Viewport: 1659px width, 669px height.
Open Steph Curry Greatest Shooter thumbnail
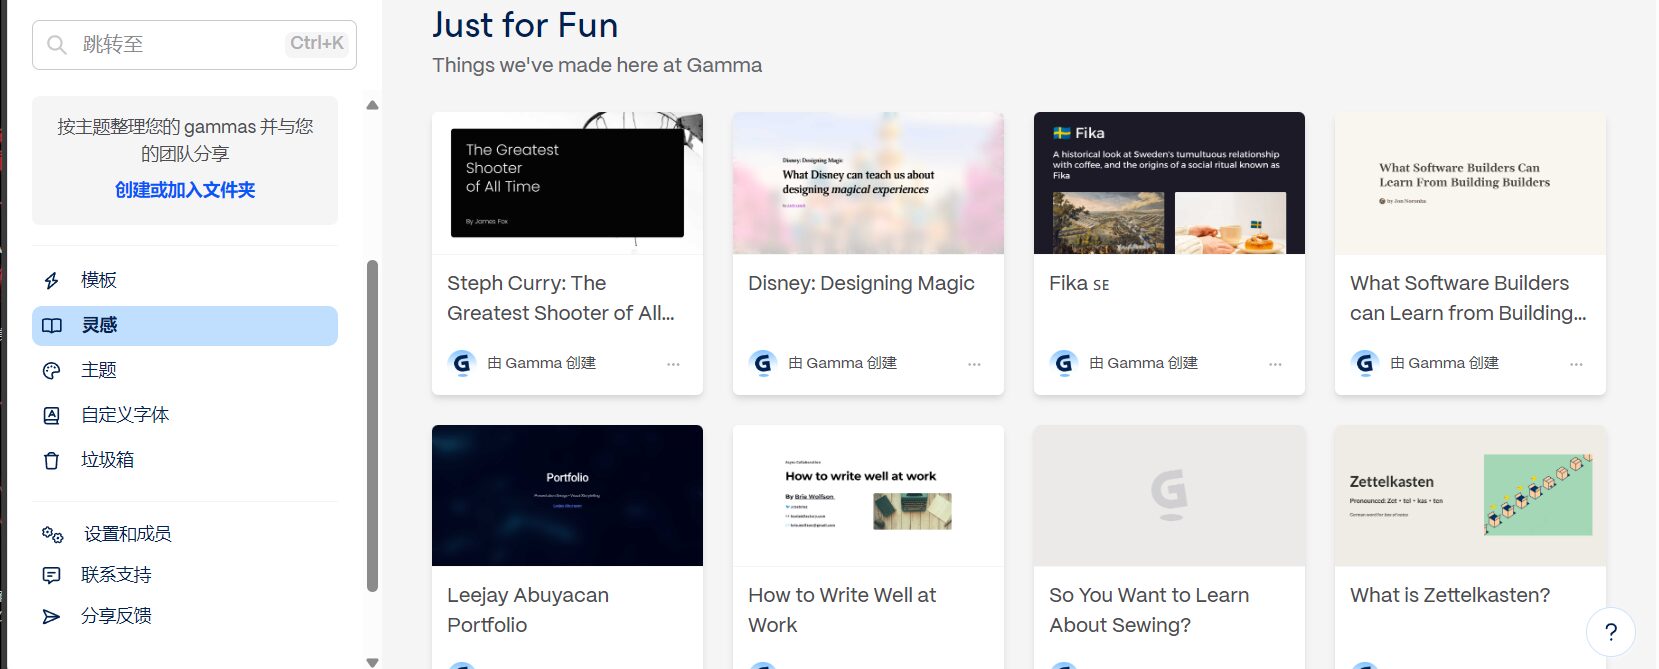[x=567, y=183]
